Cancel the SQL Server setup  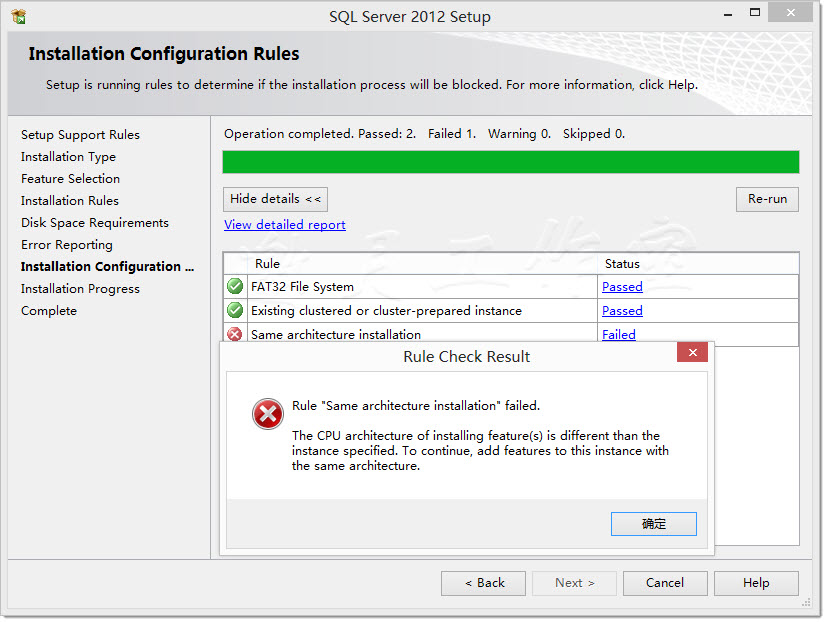[665, 583]
